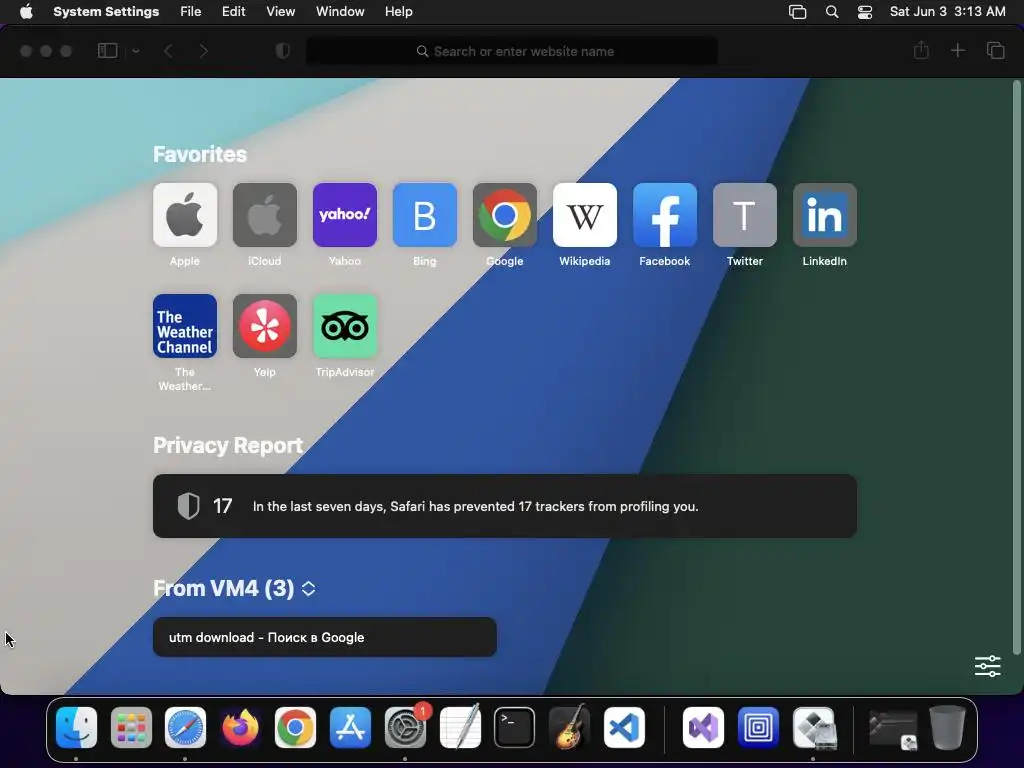Open the Facebook favorite tile
Viewport: 1024px width, 768px height.
point(665,215)
